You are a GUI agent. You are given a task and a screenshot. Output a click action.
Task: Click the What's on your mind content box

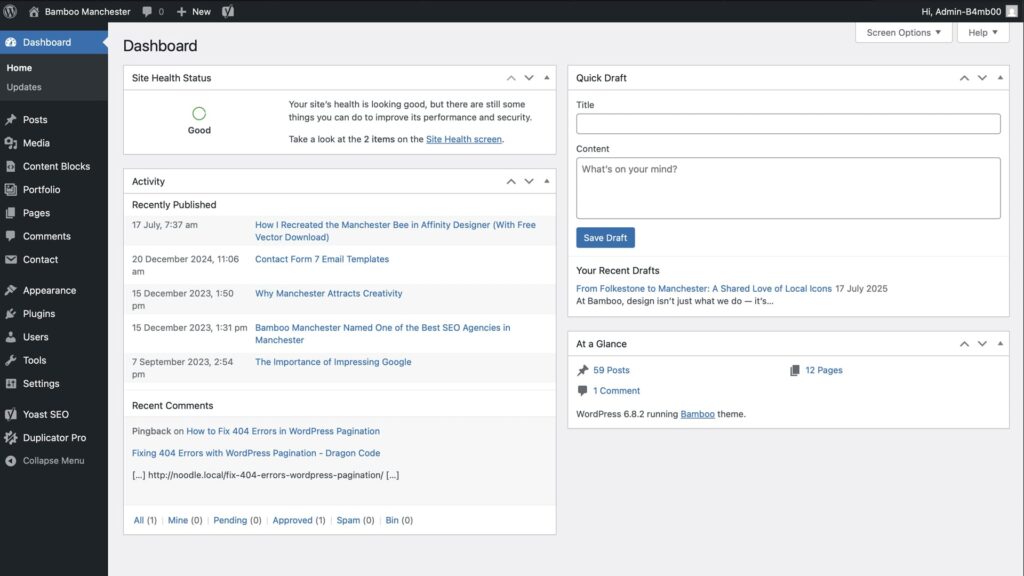(x=788, y=188)
